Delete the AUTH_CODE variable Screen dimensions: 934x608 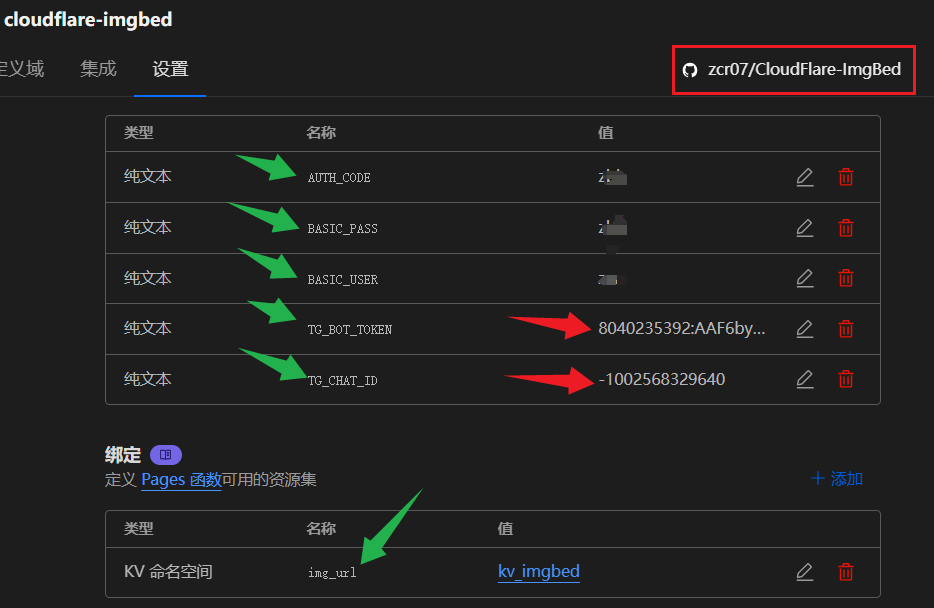click(846, 177)
